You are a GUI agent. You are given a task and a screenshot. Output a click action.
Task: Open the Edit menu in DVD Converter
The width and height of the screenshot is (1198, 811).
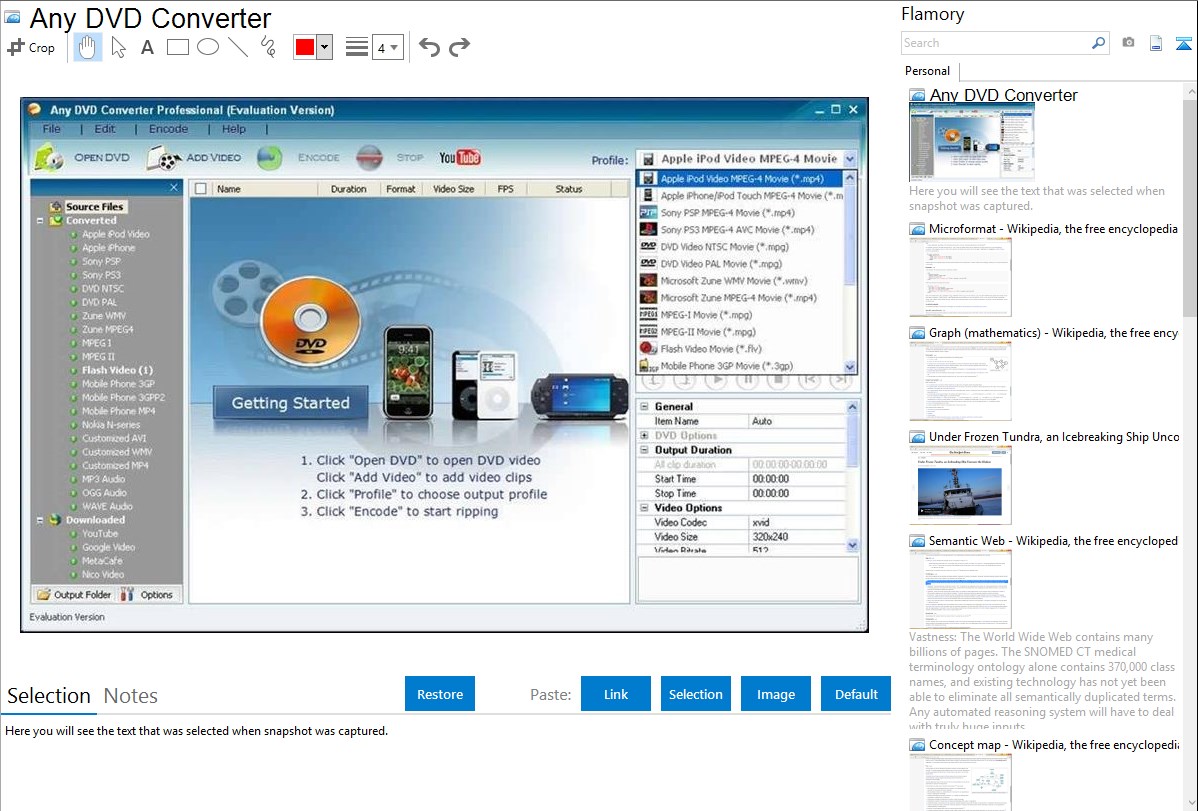coord(105,128)
